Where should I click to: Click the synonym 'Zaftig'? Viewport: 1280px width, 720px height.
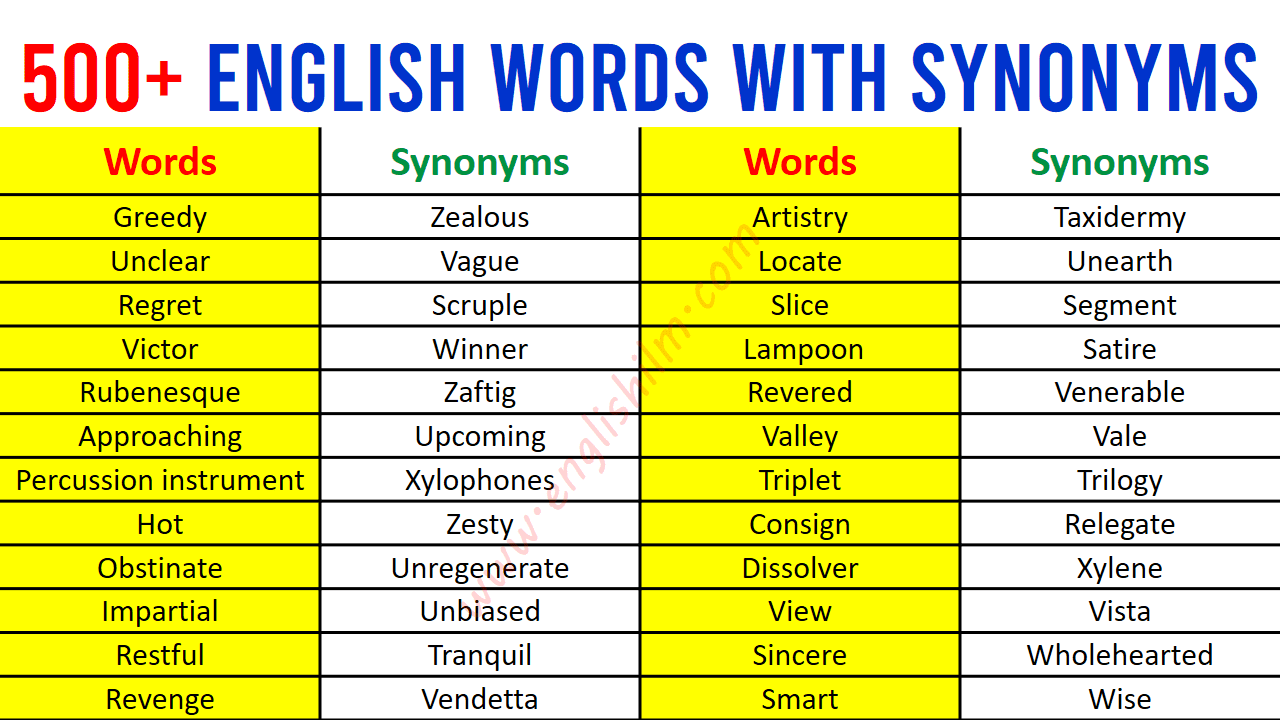pos(480,393)
